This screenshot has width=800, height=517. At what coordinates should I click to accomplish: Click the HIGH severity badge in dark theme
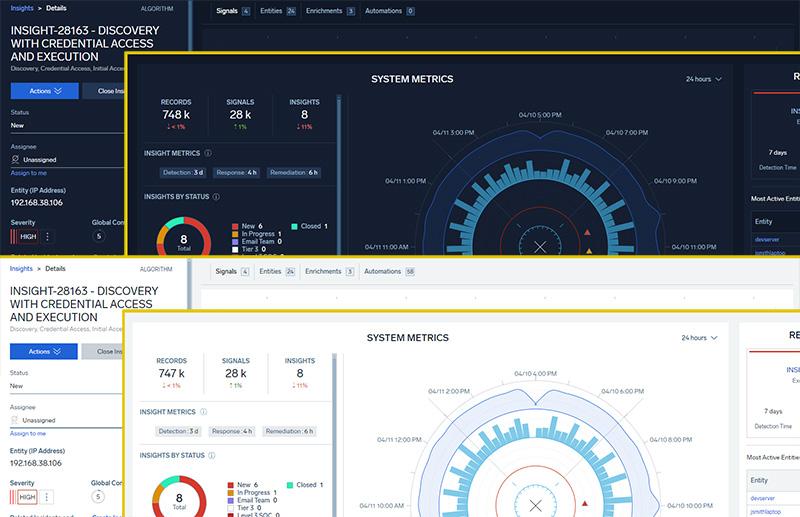point(28,237)
